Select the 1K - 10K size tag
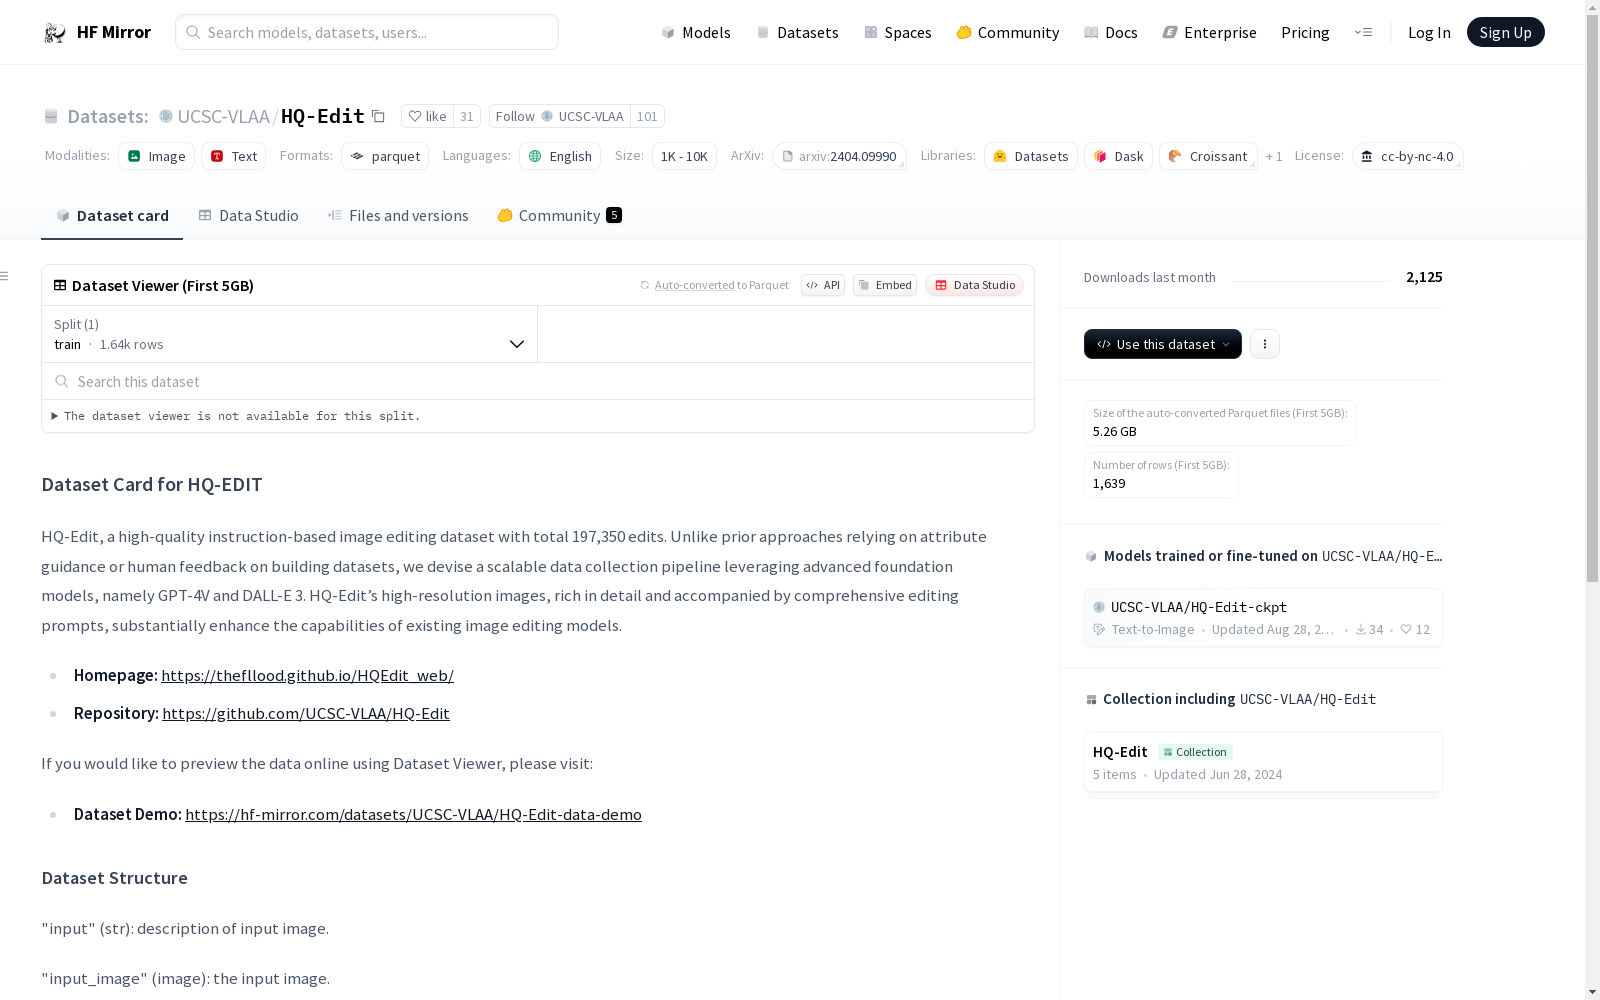The width and height of the screenshot is (1600, 1000). pyautogui.click(x=684, y=156)
